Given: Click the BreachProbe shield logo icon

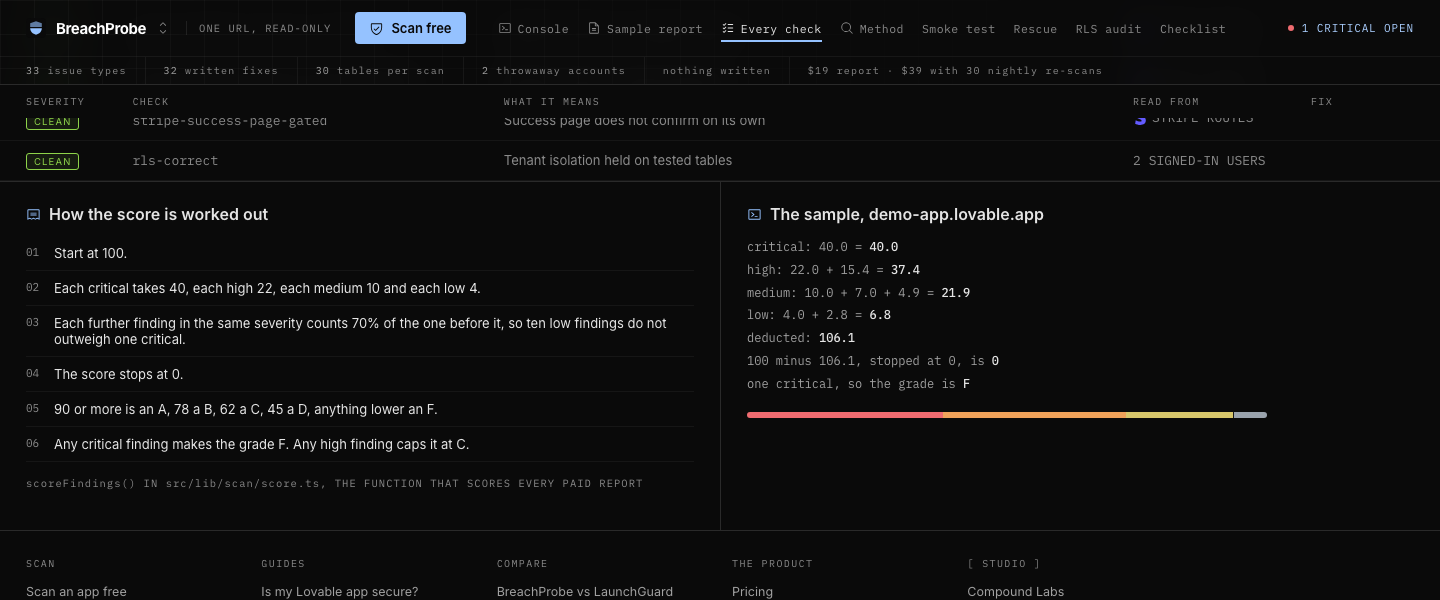Looking at the screenshot, I should tap(37, 29).
